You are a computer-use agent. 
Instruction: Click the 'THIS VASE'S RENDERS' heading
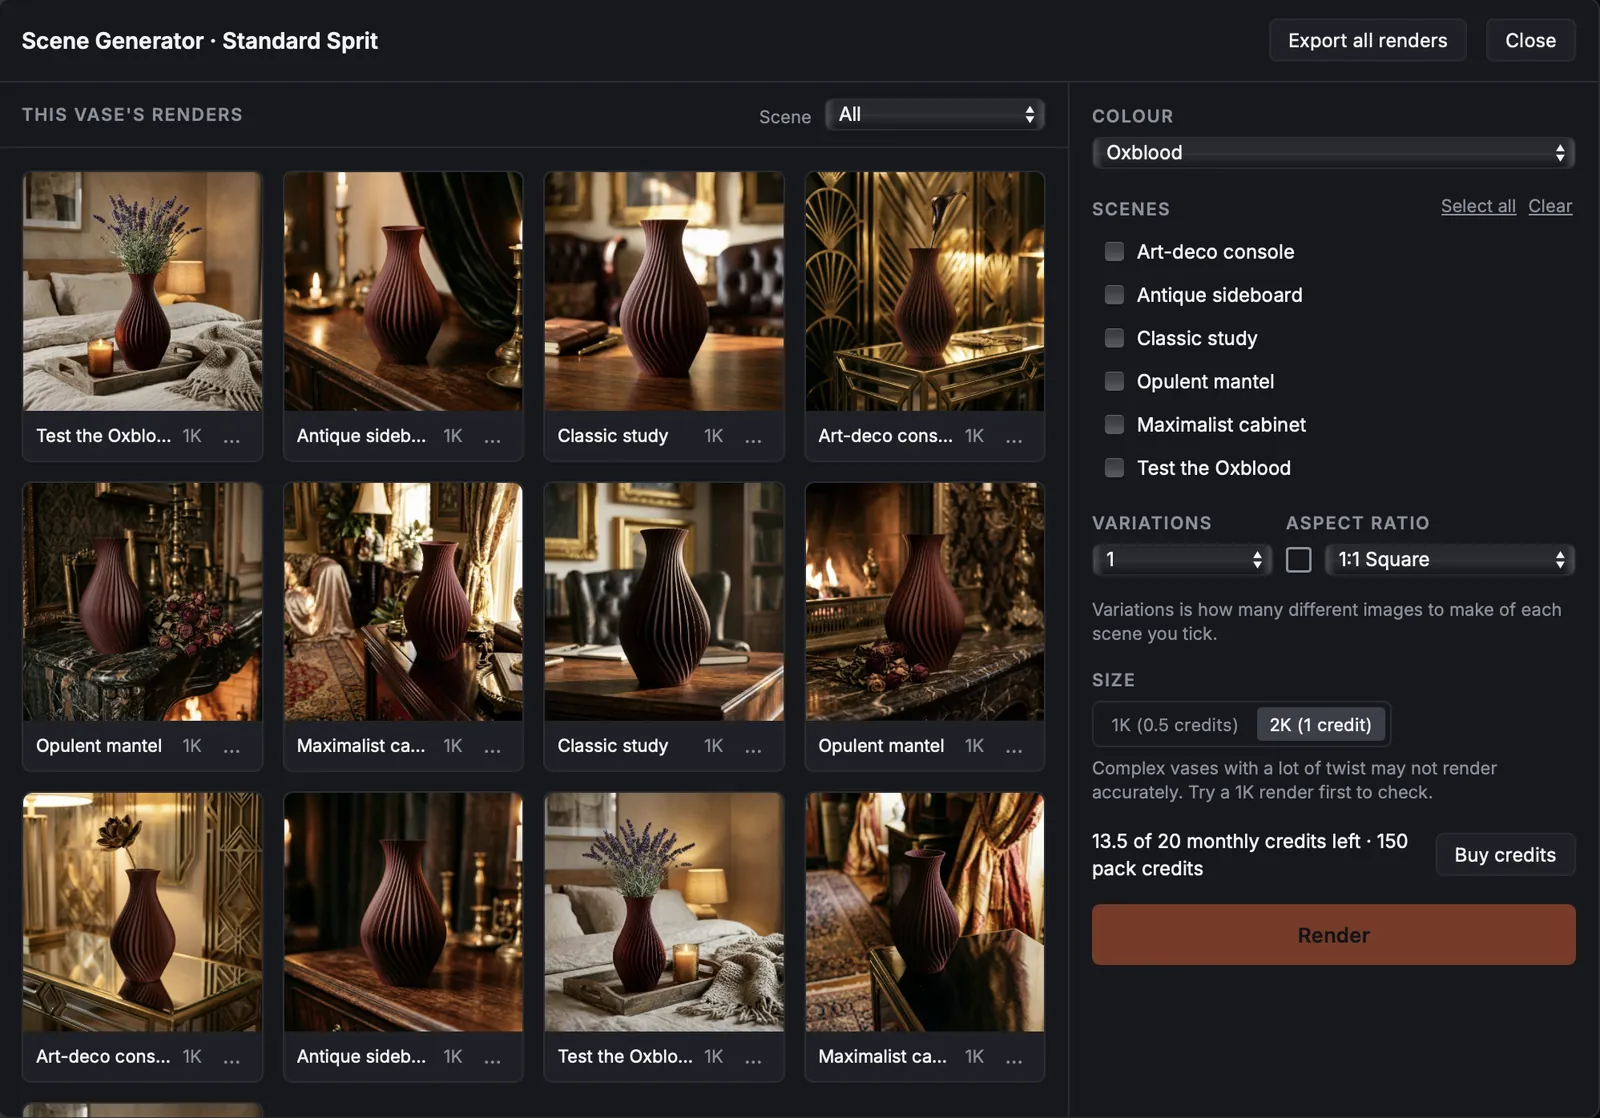click(x=132, y=114)
